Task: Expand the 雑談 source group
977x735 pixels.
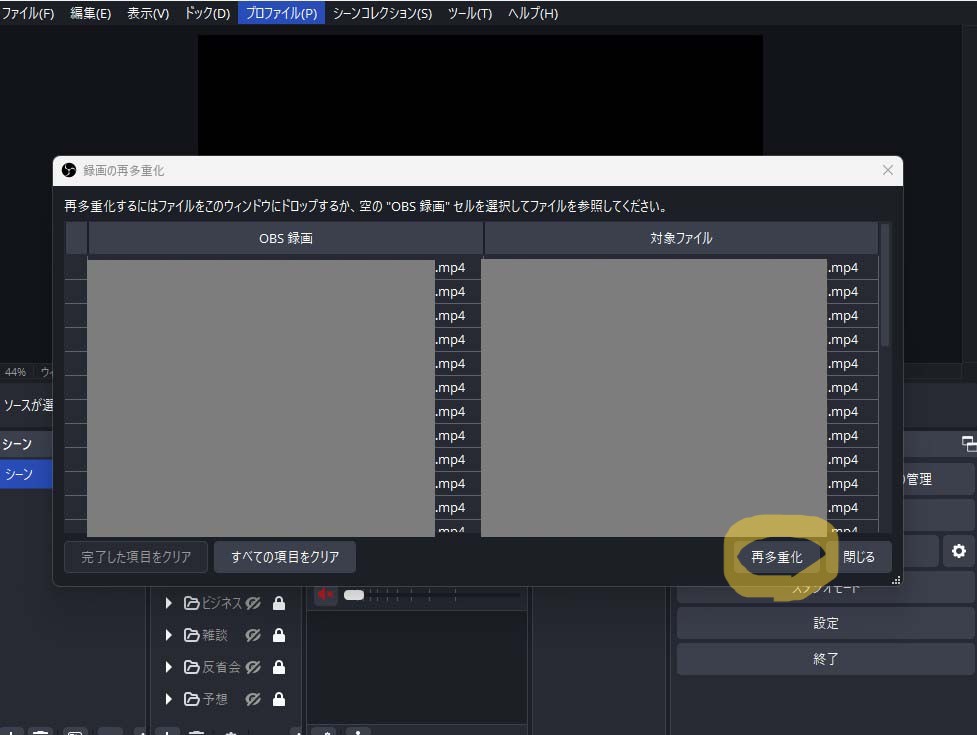Action: [168, 635]
